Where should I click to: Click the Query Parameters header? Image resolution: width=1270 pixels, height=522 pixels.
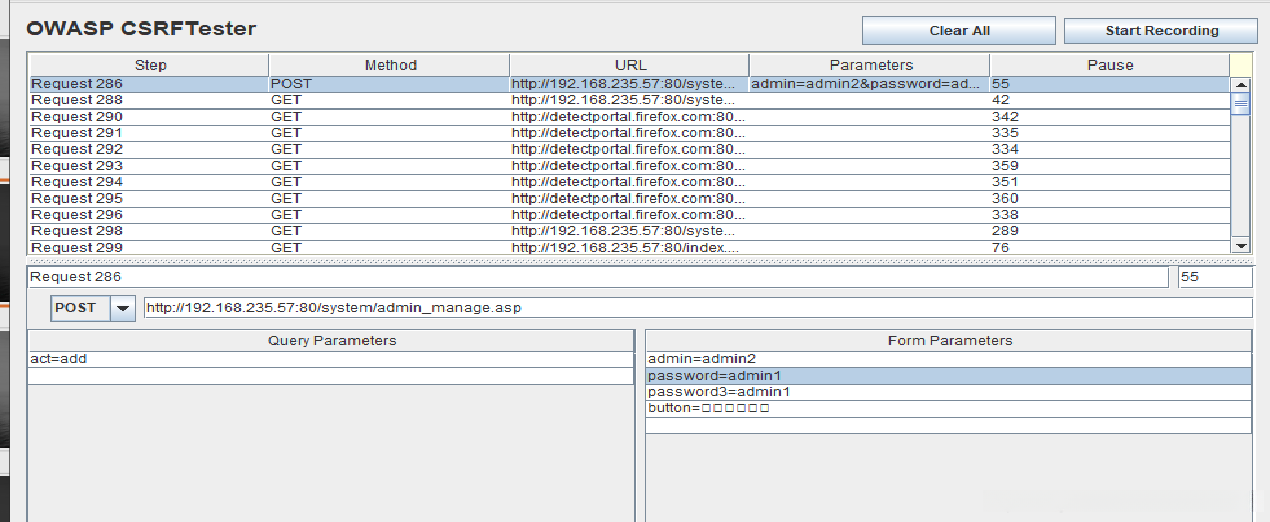[331, 340]
